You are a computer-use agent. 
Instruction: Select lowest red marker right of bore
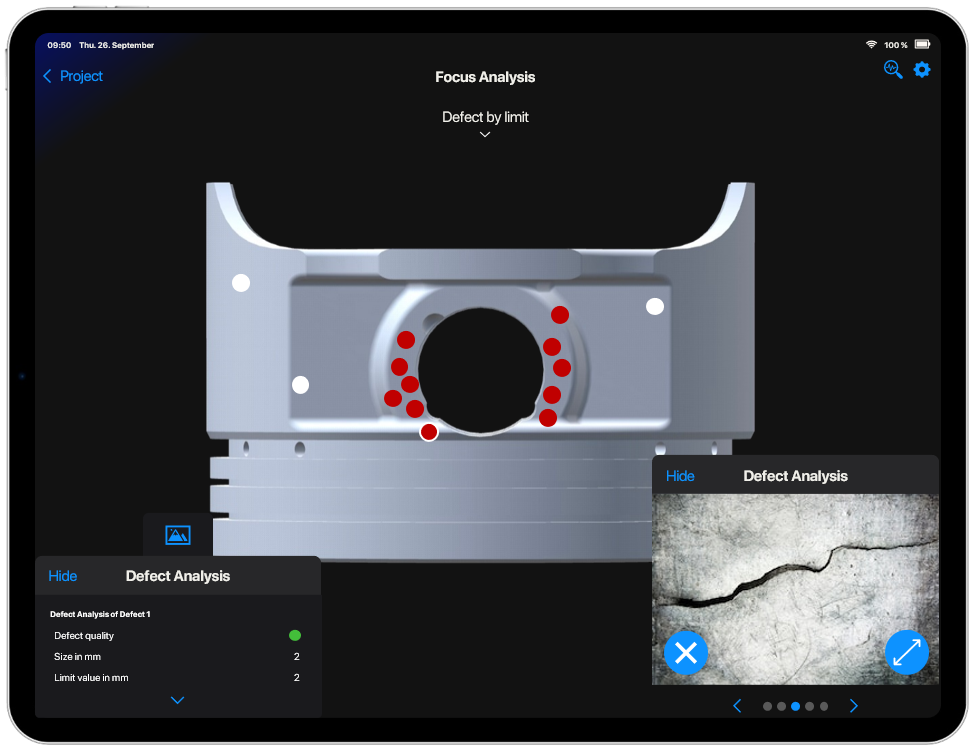click(x=548, y=418)
